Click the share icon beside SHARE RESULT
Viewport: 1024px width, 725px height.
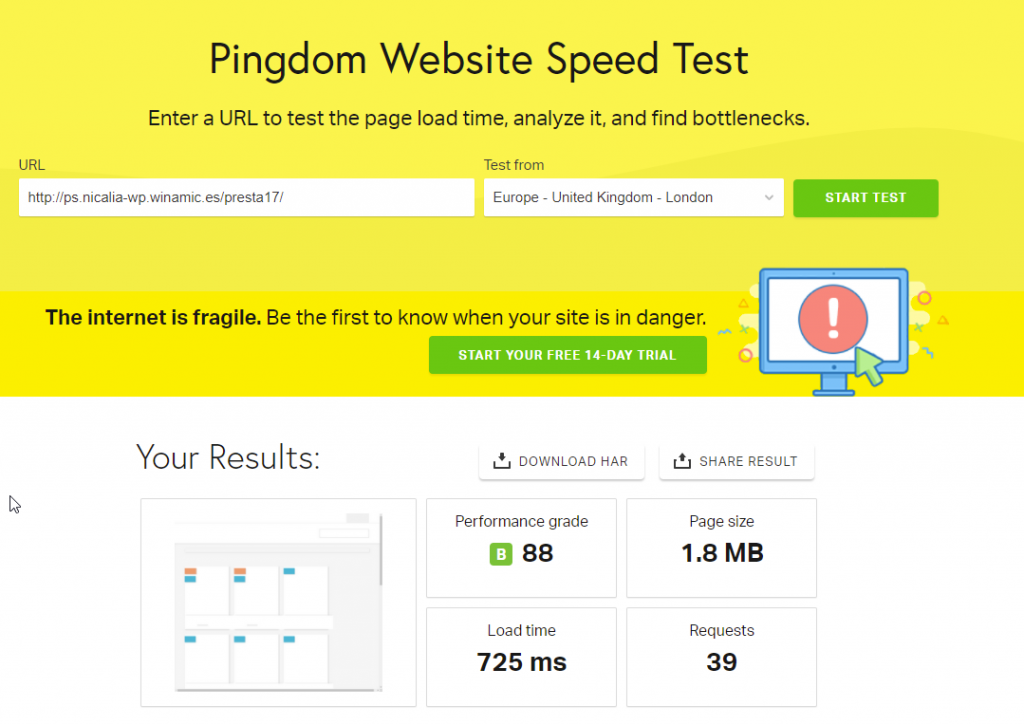click(x=683, y=461)
